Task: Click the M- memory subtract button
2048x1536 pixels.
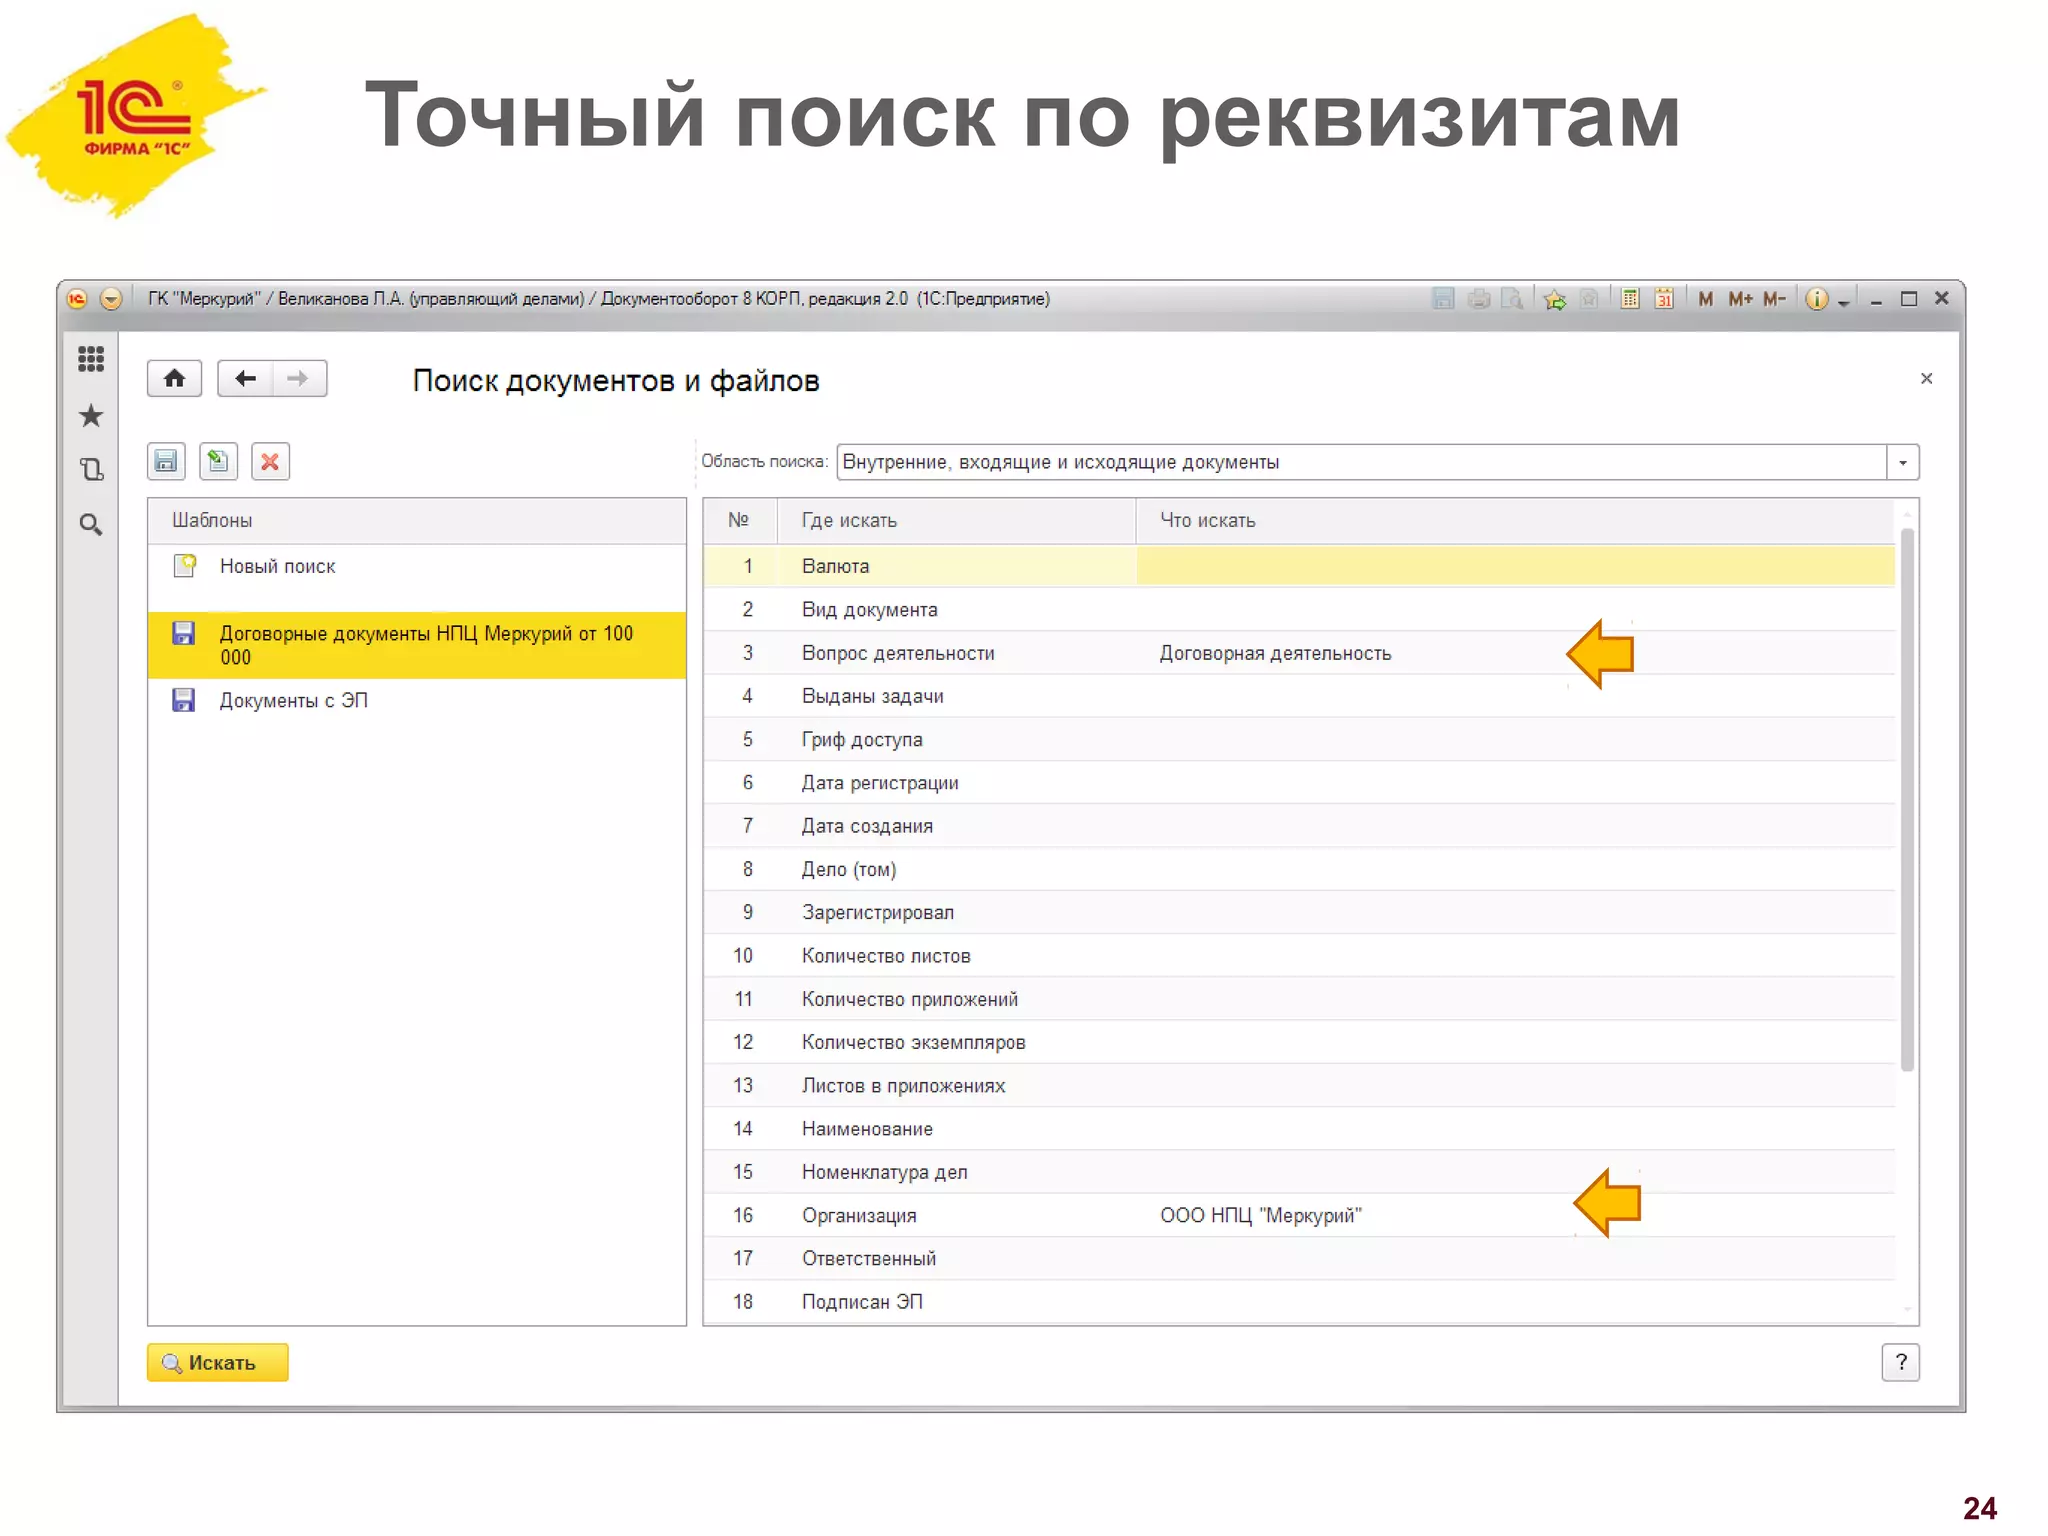Action: point(1775,299)
